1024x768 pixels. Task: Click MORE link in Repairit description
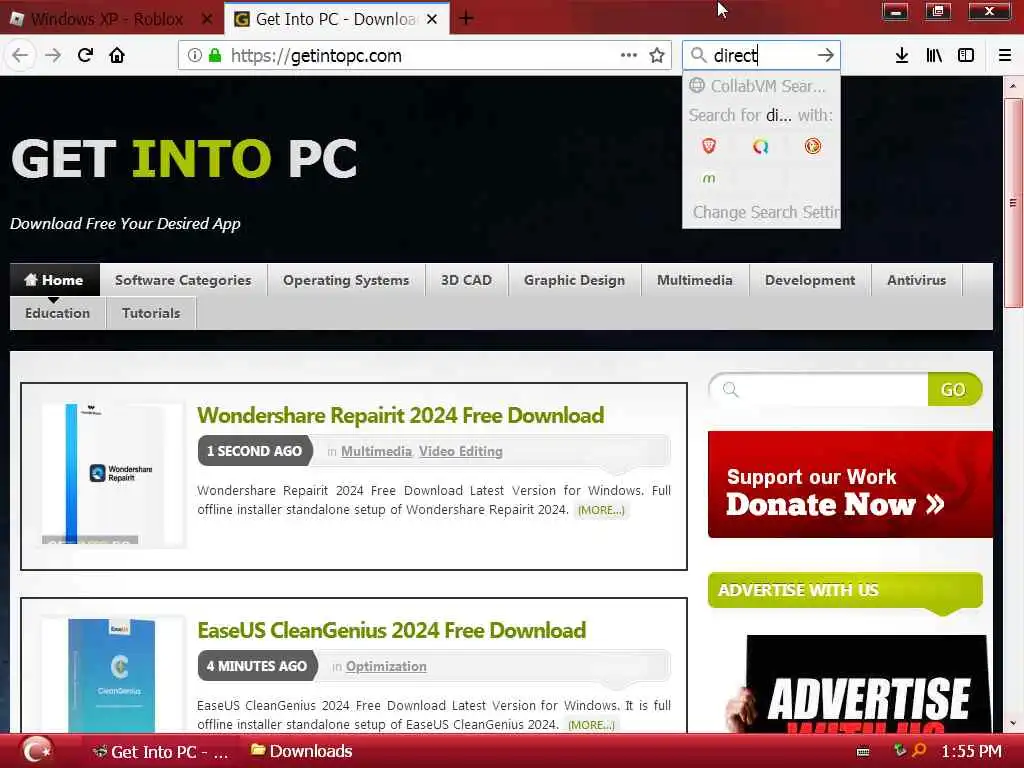[x=601, y=510]
